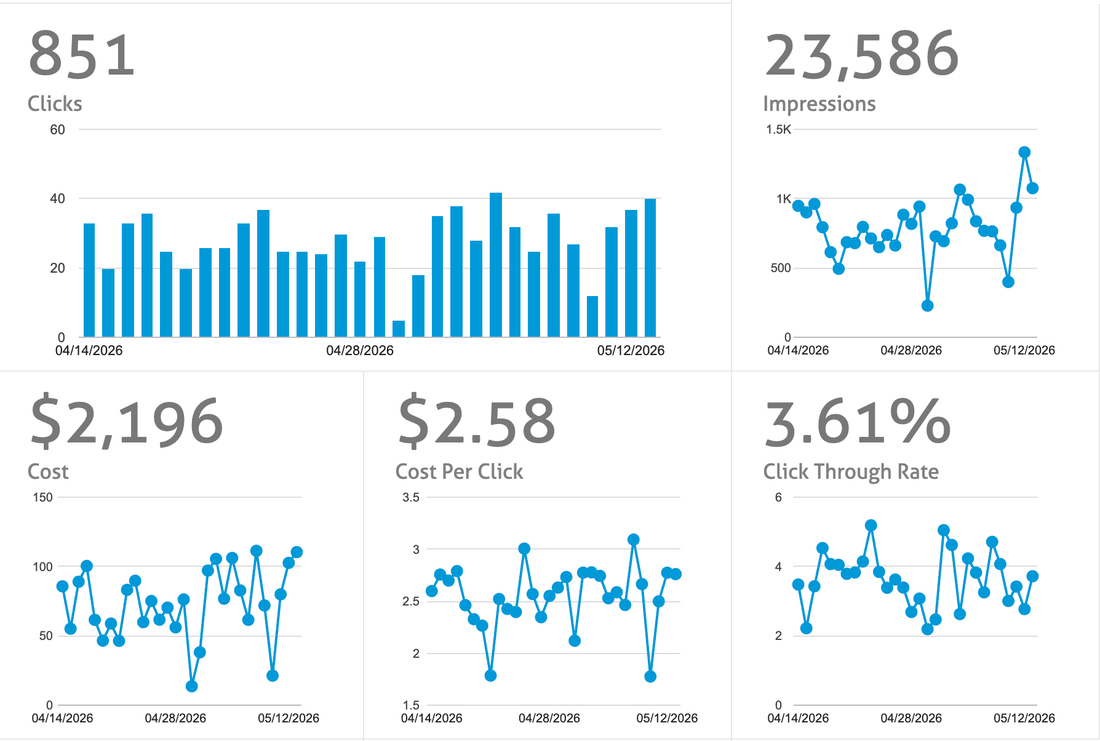Click 04/14/2026 under the Cost Per Click chart
The height and width of the screenshot is (741, 1100).
click(x=431, y=719)
